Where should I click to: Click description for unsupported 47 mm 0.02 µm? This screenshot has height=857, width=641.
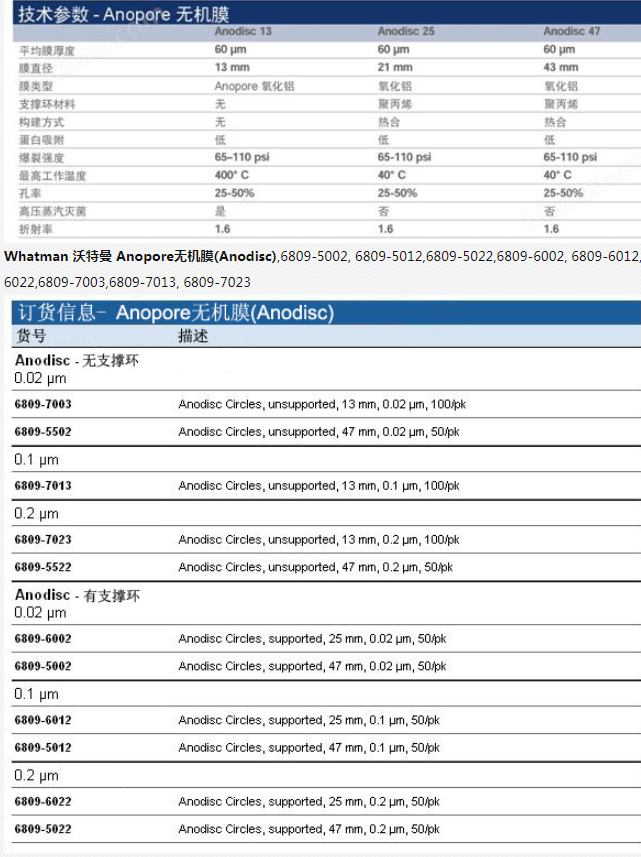[319, 432]
